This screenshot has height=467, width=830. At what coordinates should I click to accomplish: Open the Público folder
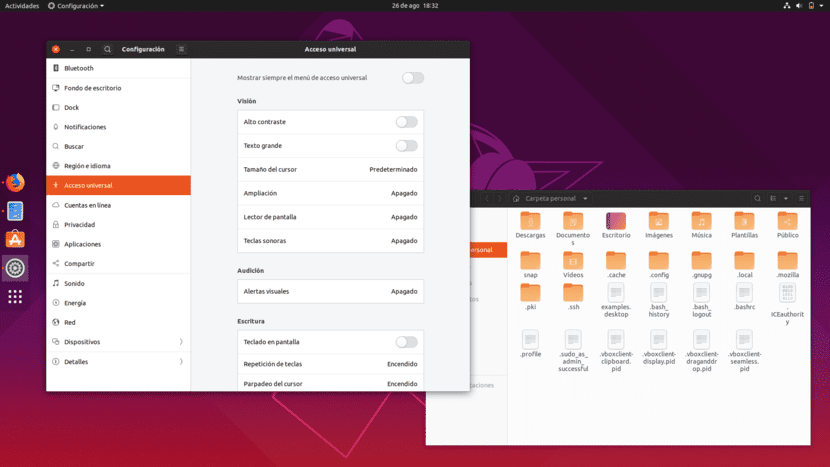(x=788, y=225)
